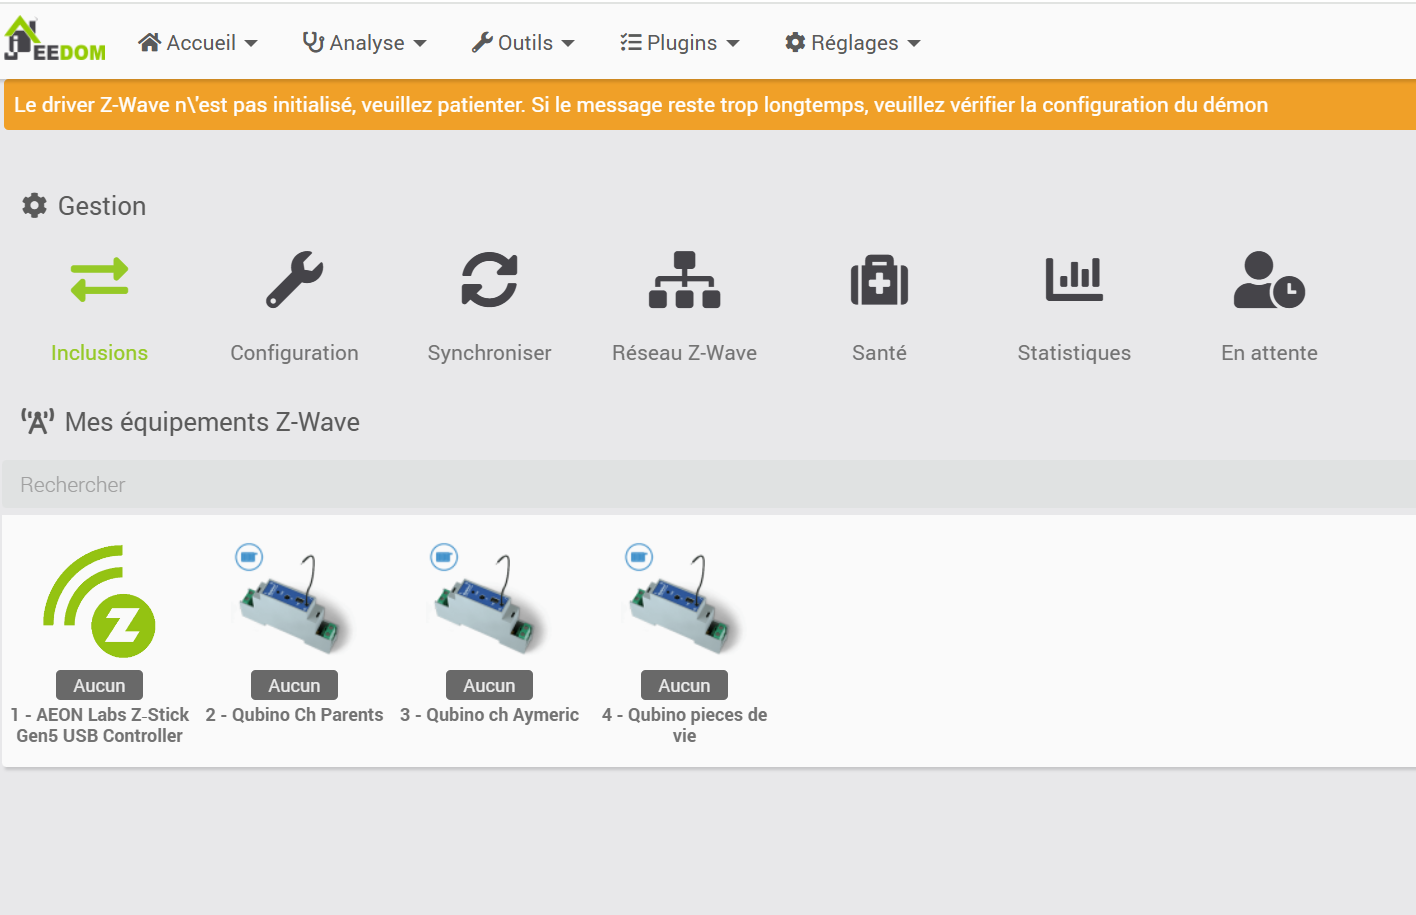Viewport: 1416px width, 915px height.
Task: Click the Jeedom logo
Action: 55,40
